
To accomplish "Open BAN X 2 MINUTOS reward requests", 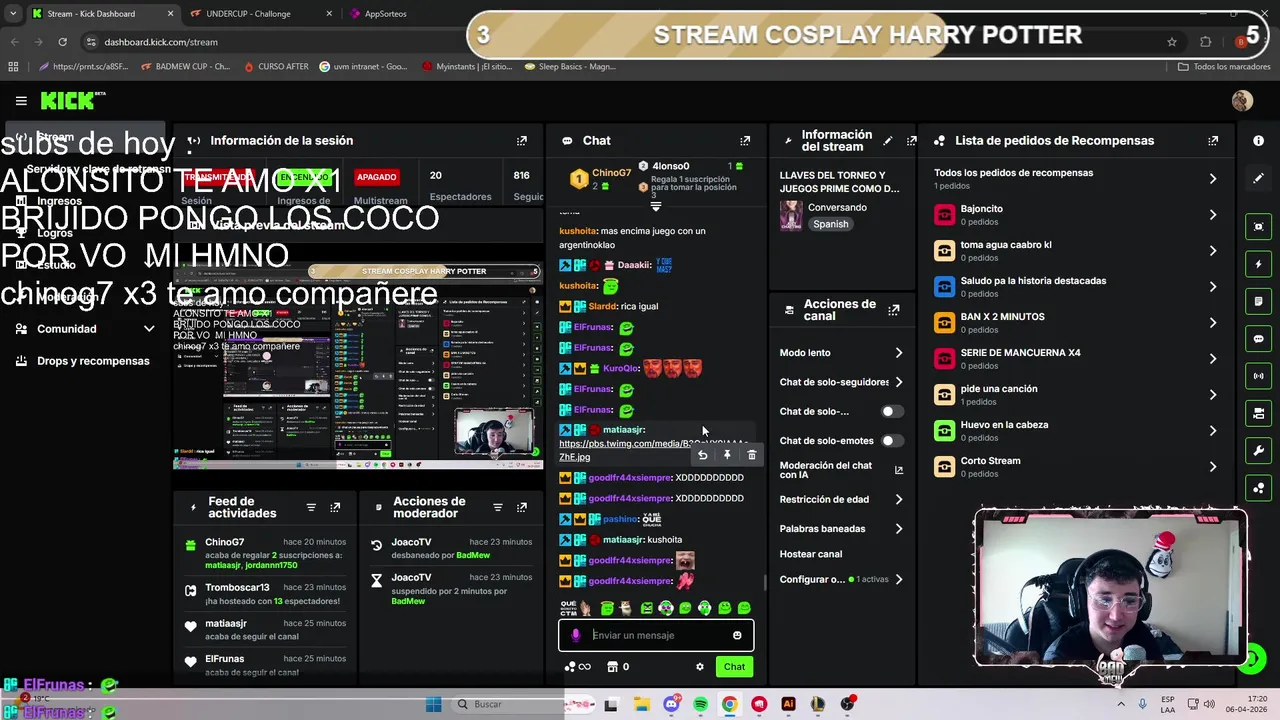I will [1076, 323].
